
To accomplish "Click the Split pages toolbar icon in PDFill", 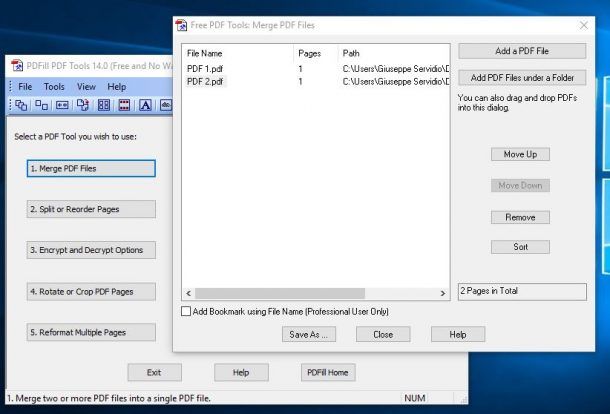I will pyautogui.click(x=42, y=105).
